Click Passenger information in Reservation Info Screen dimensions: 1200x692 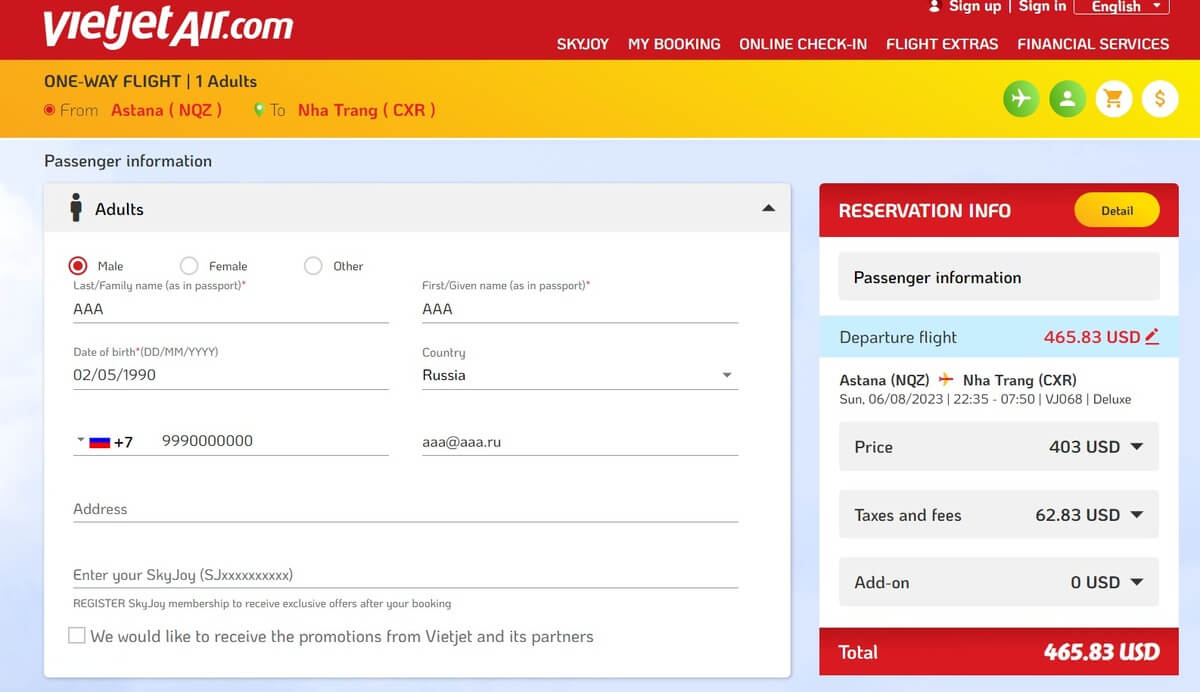point(998,277)
